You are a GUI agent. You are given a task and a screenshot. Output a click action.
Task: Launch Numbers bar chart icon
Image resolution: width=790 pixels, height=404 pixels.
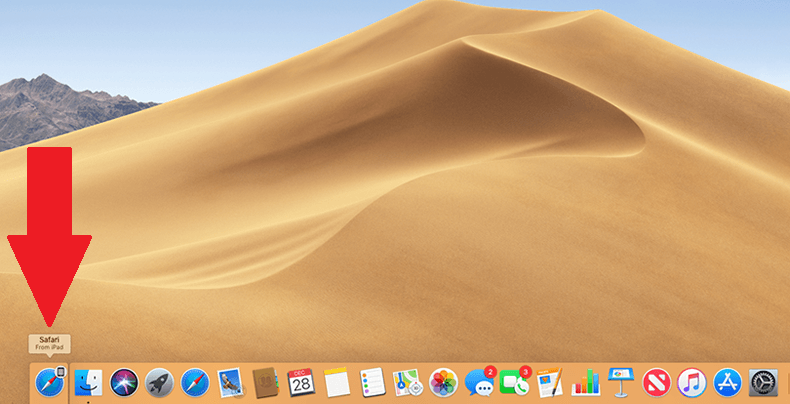coord(585,383)
